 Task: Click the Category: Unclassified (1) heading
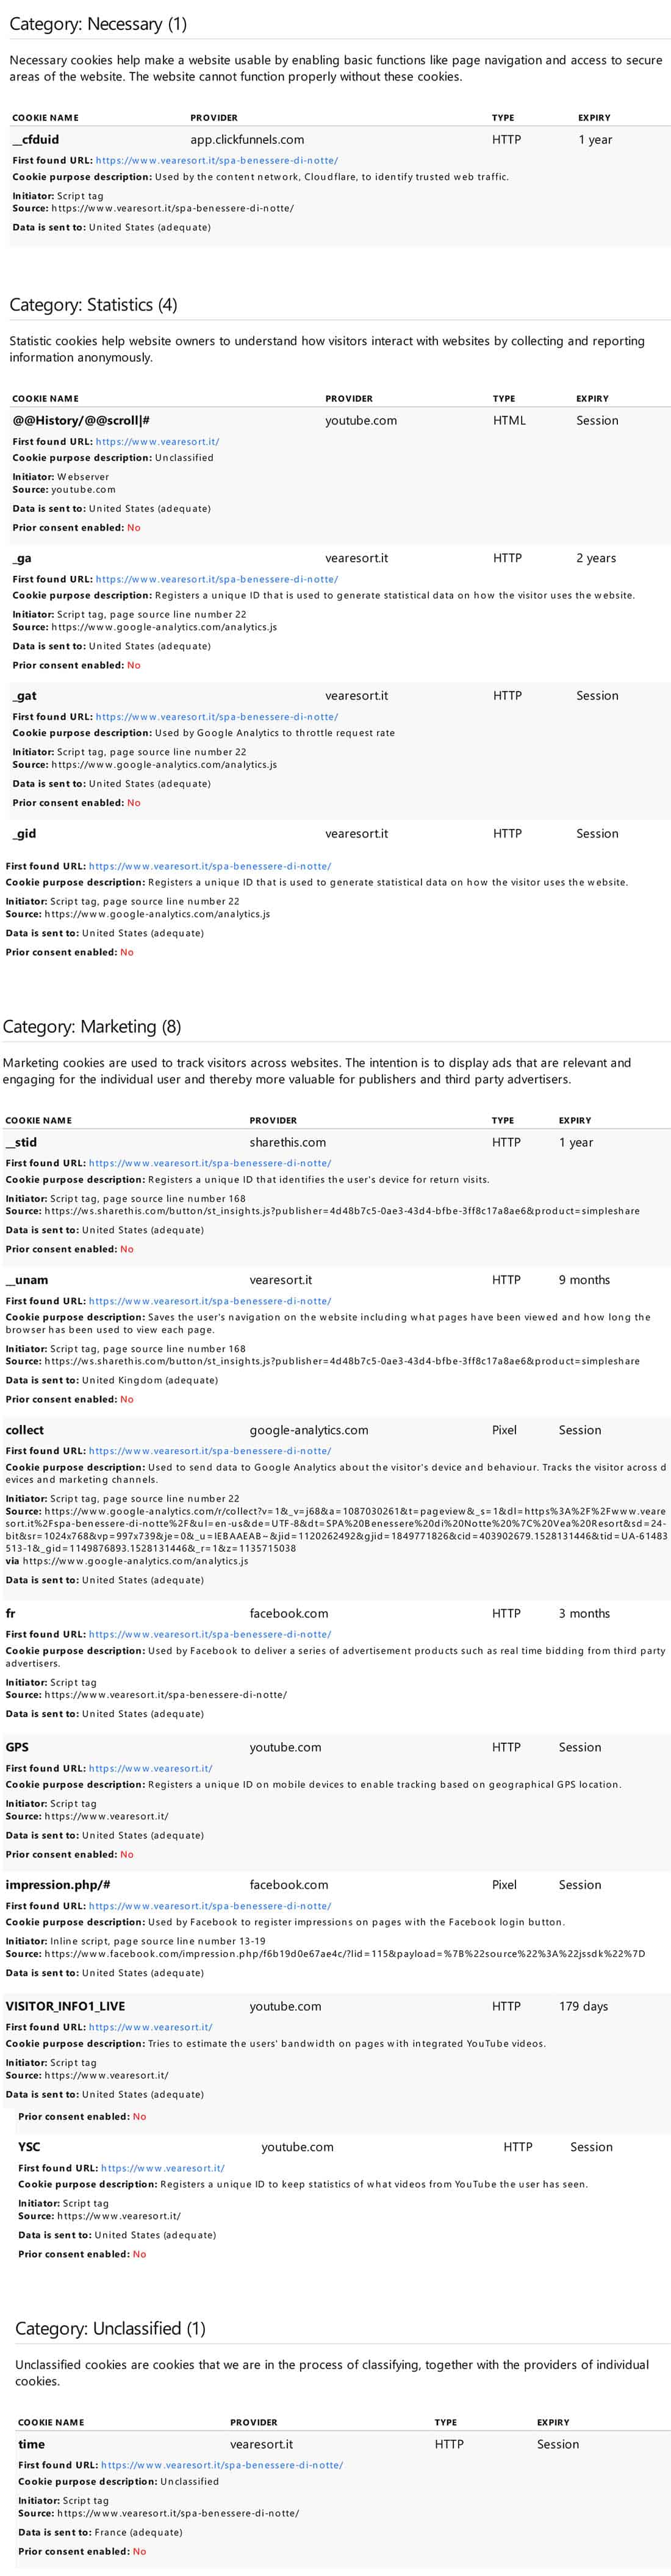(110, 2329)
